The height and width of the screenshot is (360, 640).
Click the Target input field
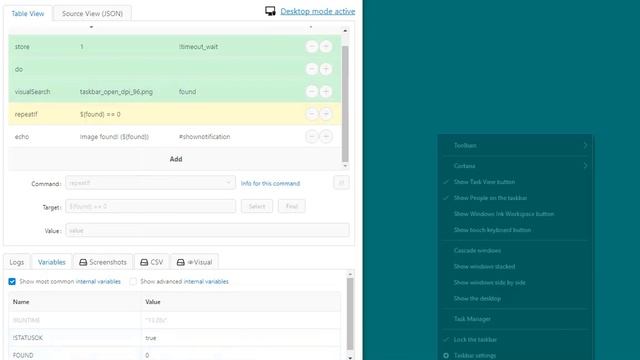point(150,206)
